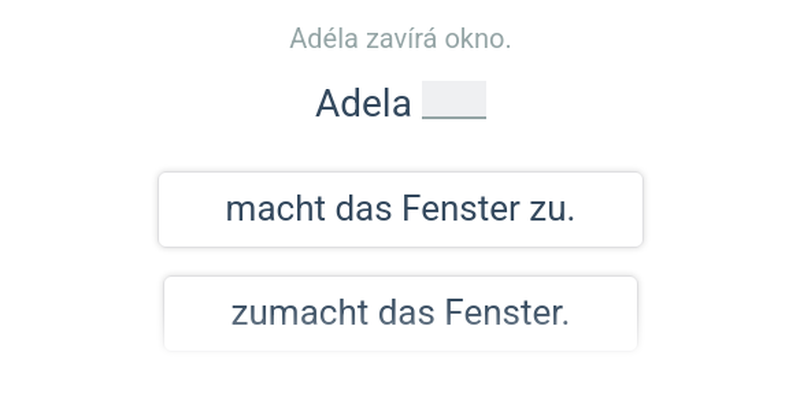The height and width of the screenshot is (400, 800).
Task: Click the empty blank after "Adela"
Action: [x=454, y=101]
